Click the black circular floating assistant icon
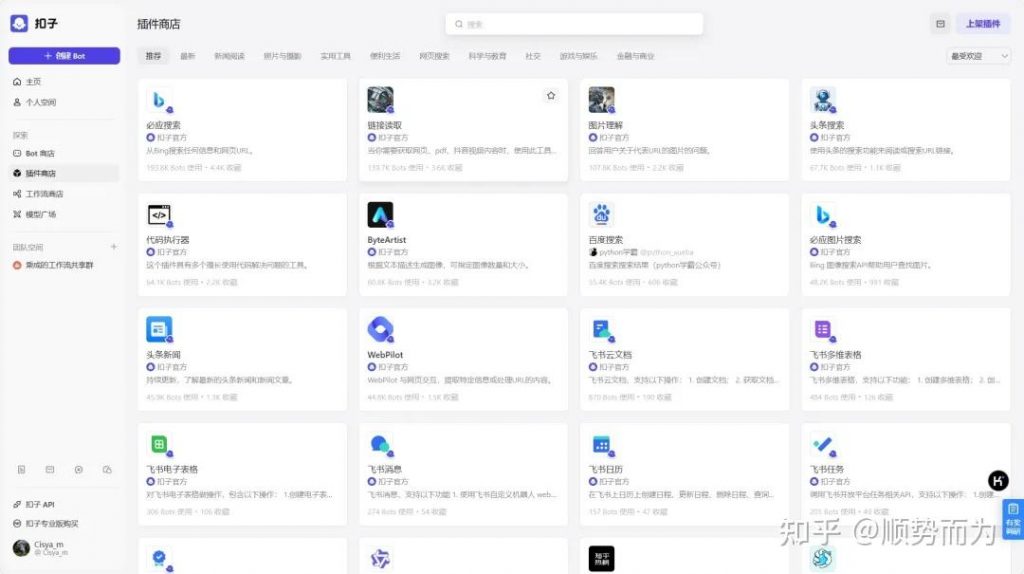 point(998,481)
